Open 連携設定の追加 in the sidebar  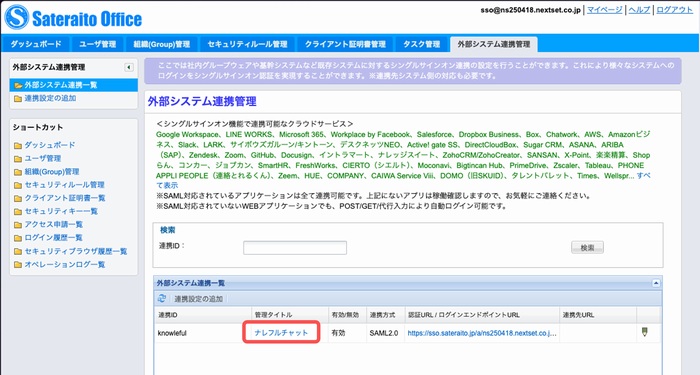[50, 98]
